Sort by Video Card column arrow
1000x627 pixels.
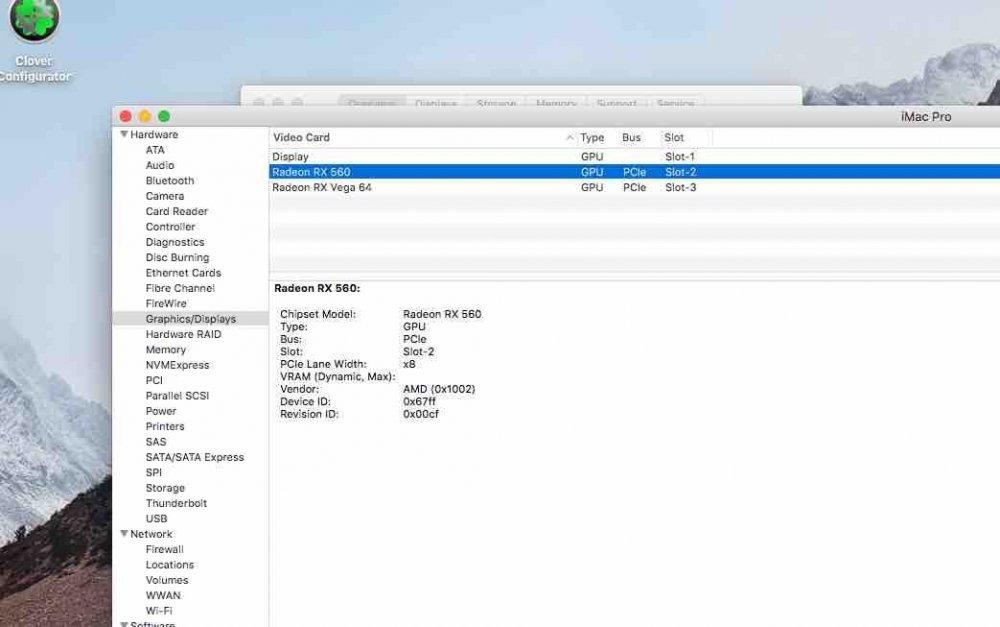569,137
